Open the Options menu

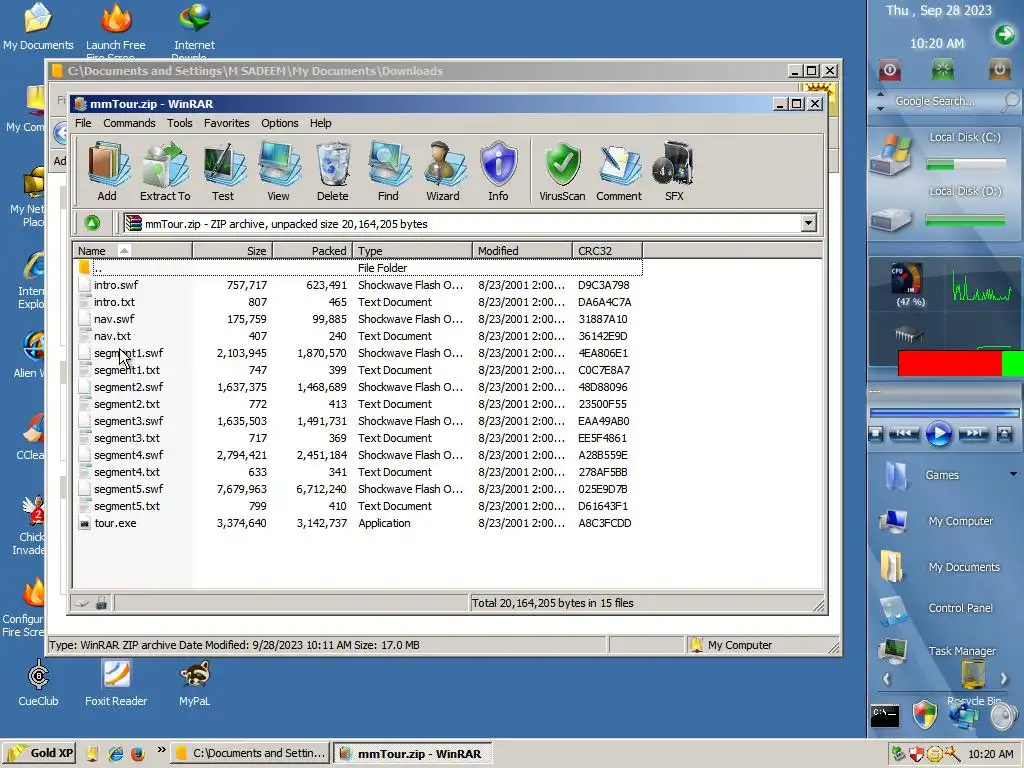(280, 123)
